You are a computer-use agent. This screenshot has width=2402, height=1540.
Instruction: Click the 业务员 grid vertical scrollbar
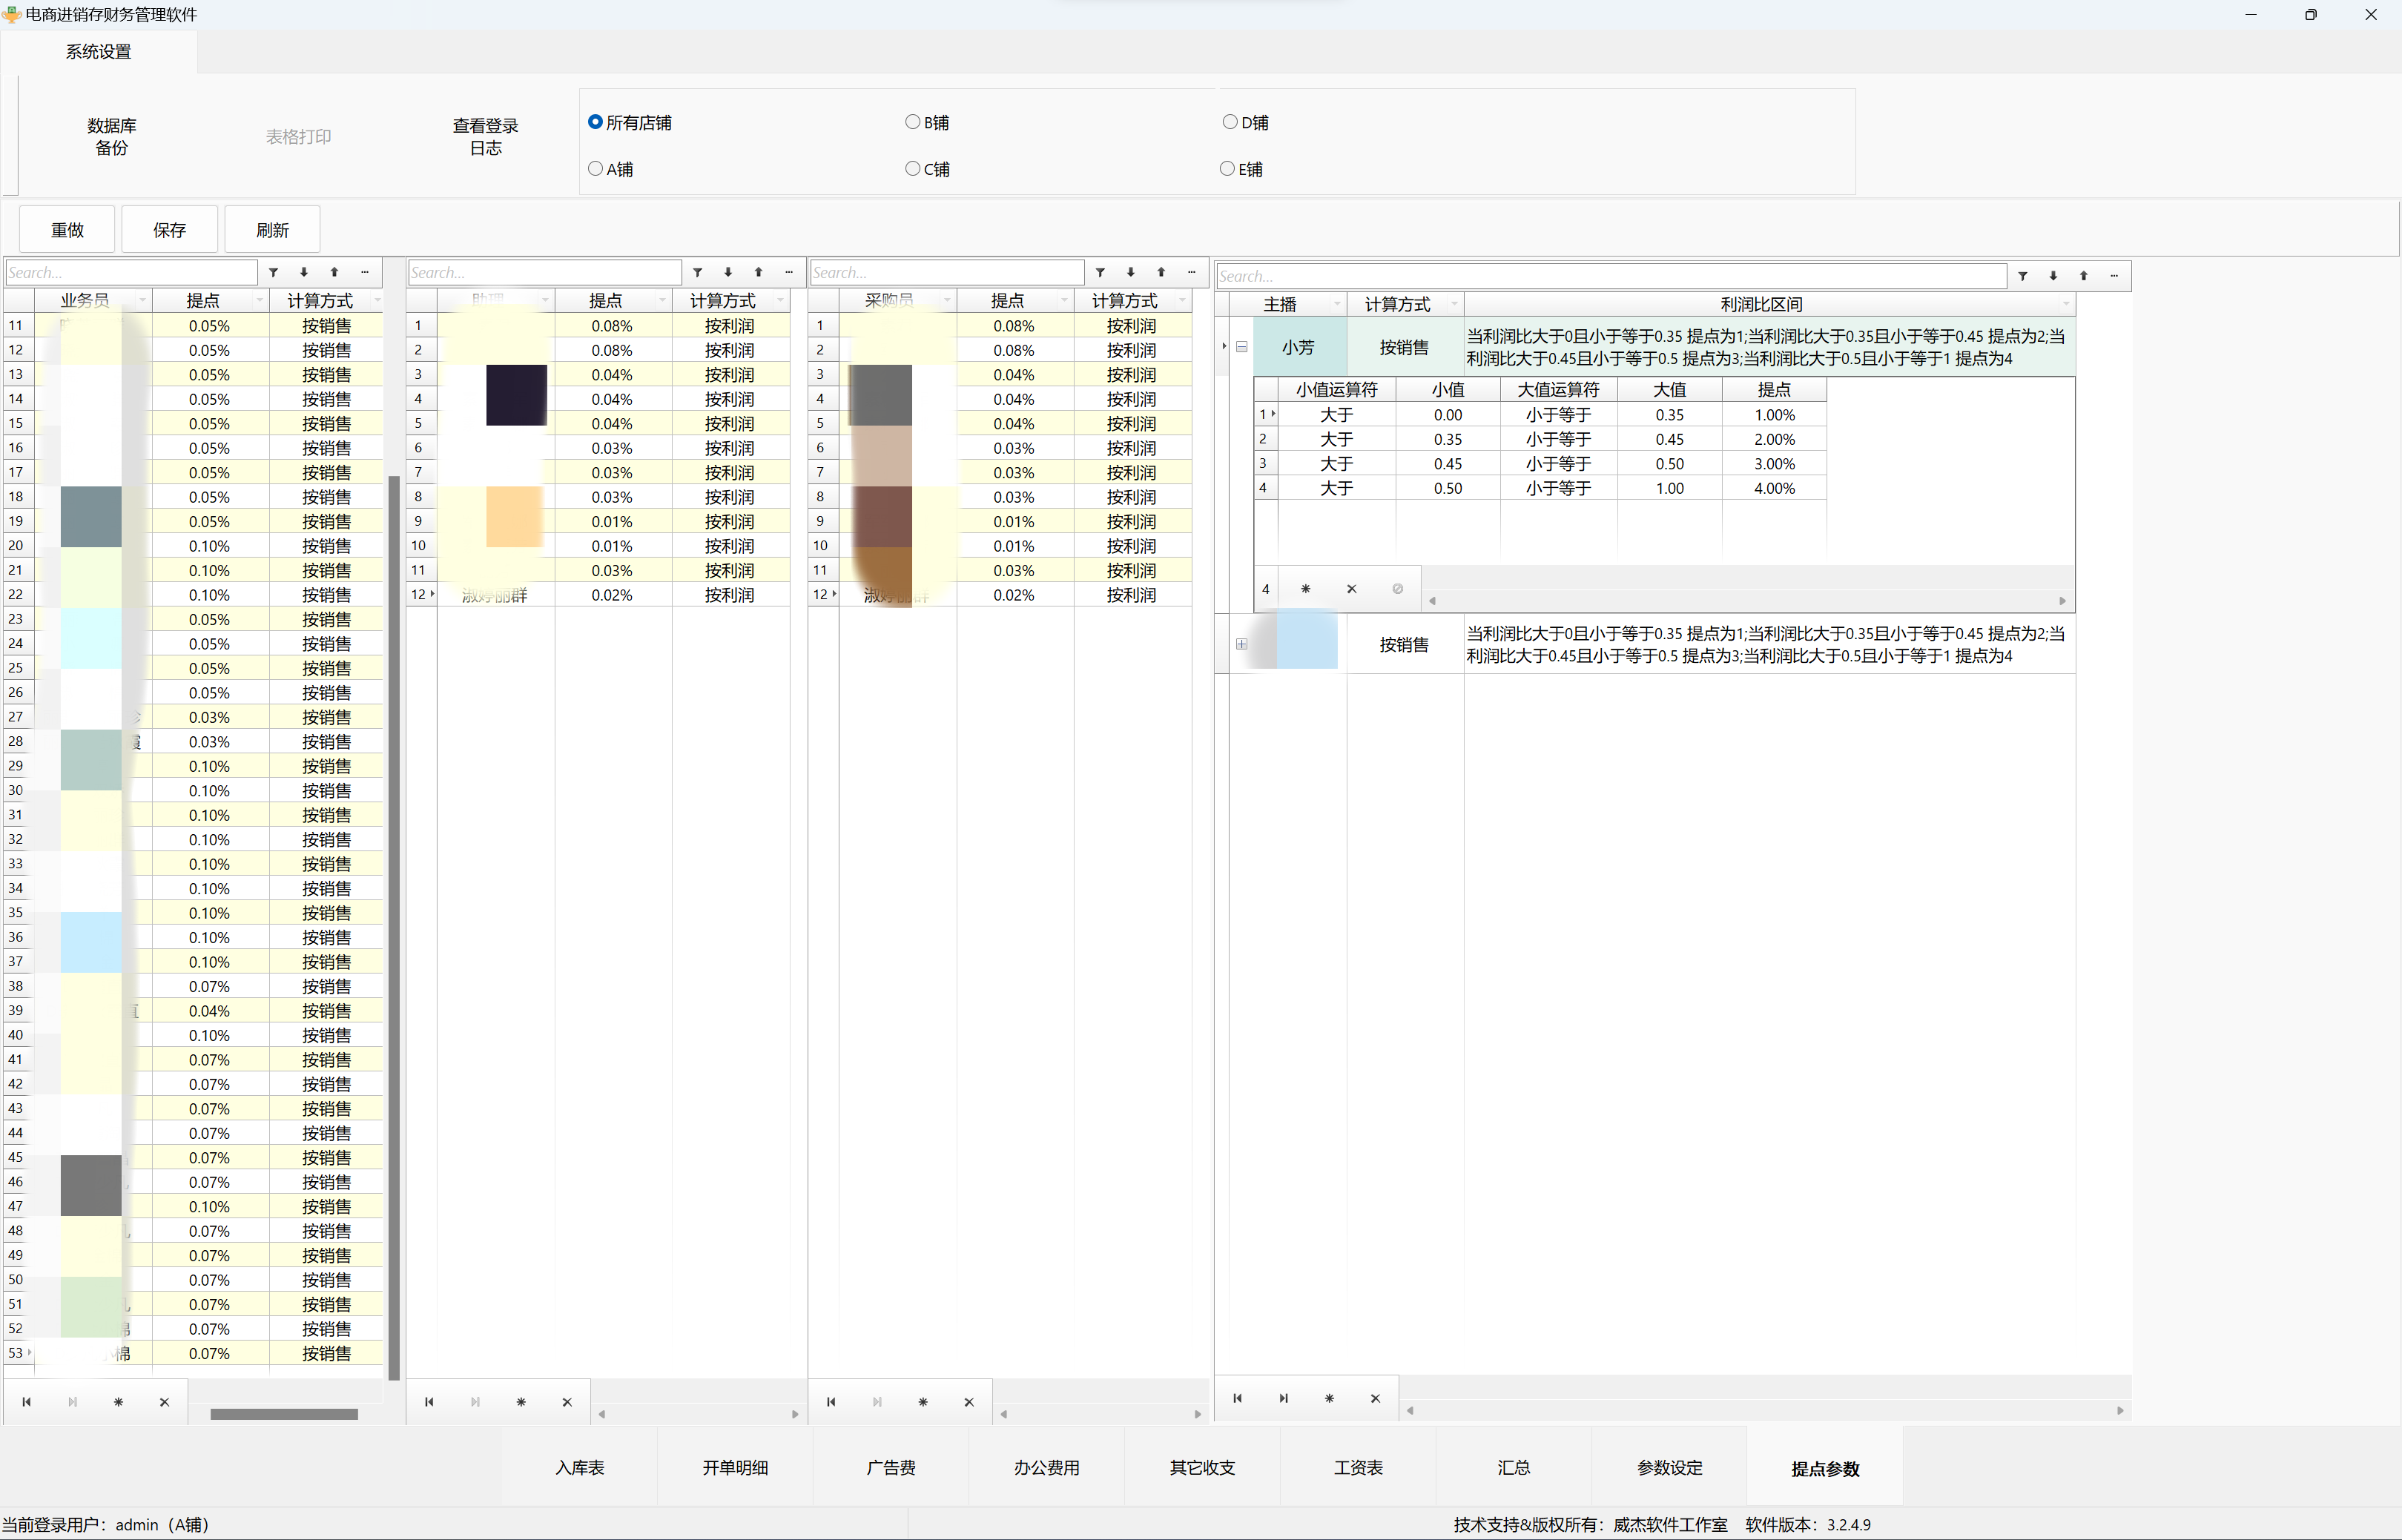coord(393,927)
